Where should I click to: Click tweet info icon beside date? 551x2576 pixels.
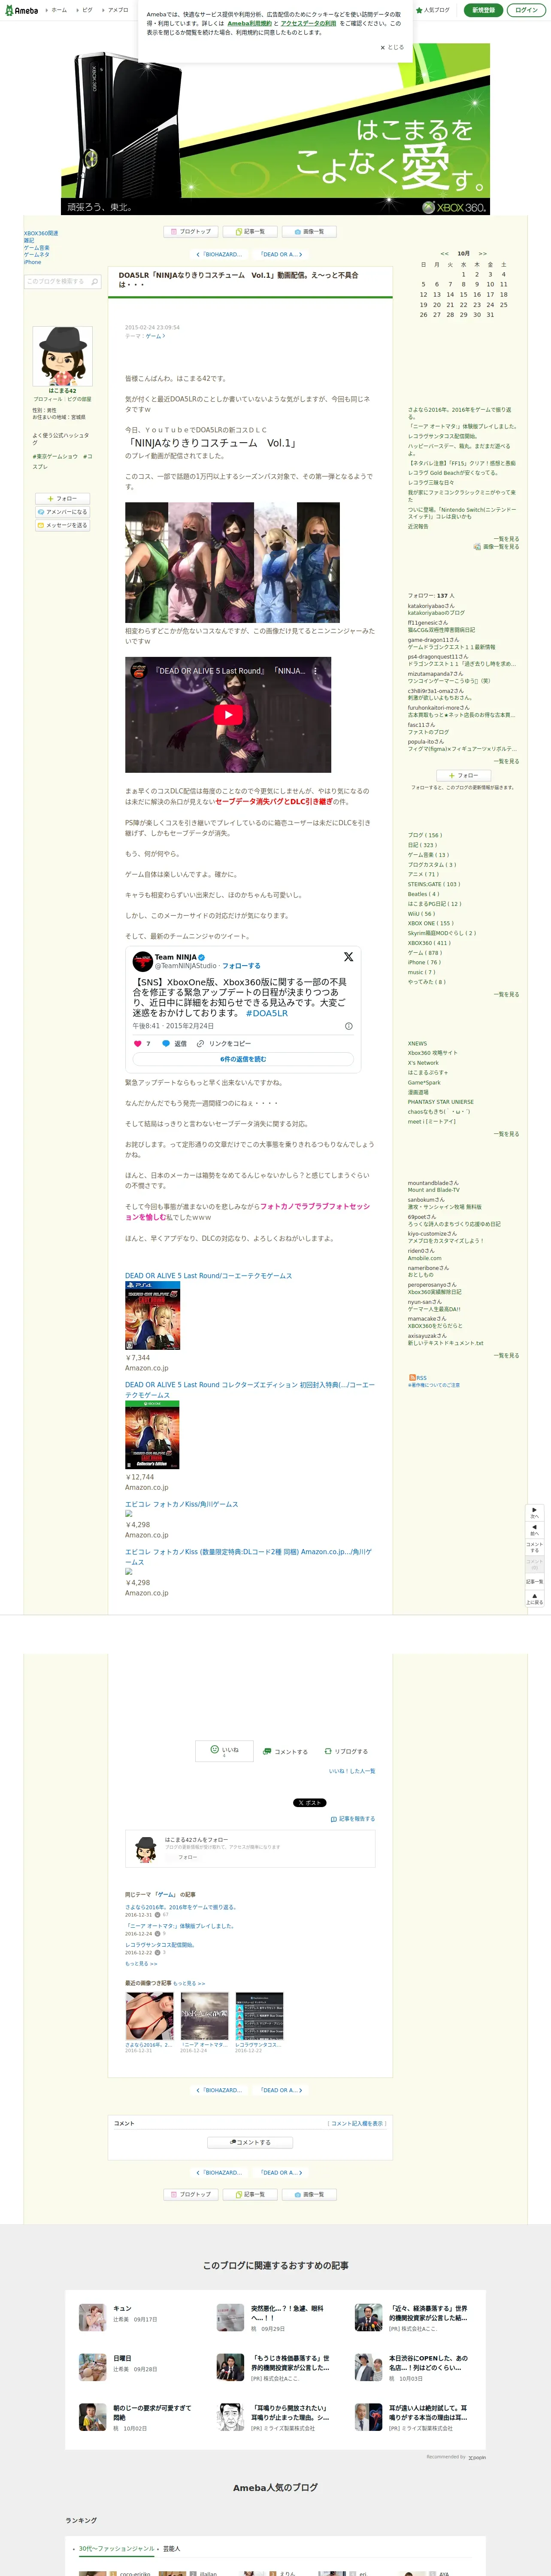pos(349,1026)
